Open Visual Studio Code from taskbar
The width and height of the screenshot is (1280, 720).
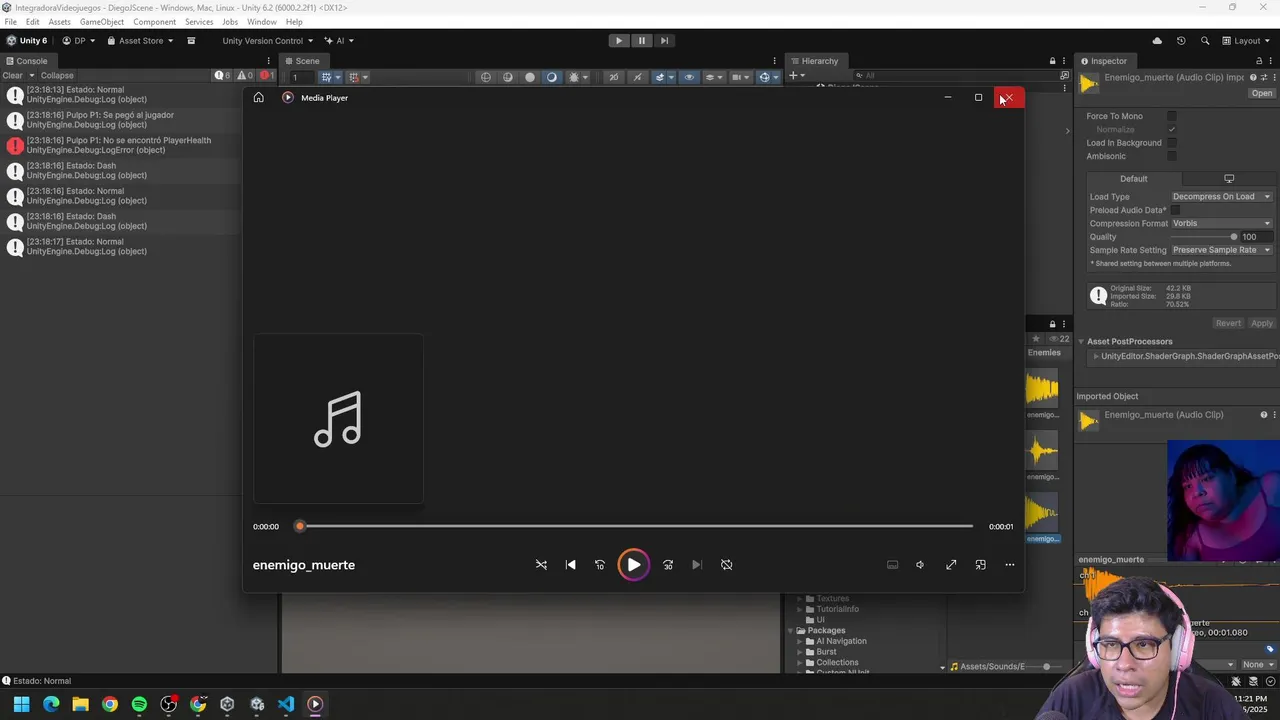pos(286,704)
